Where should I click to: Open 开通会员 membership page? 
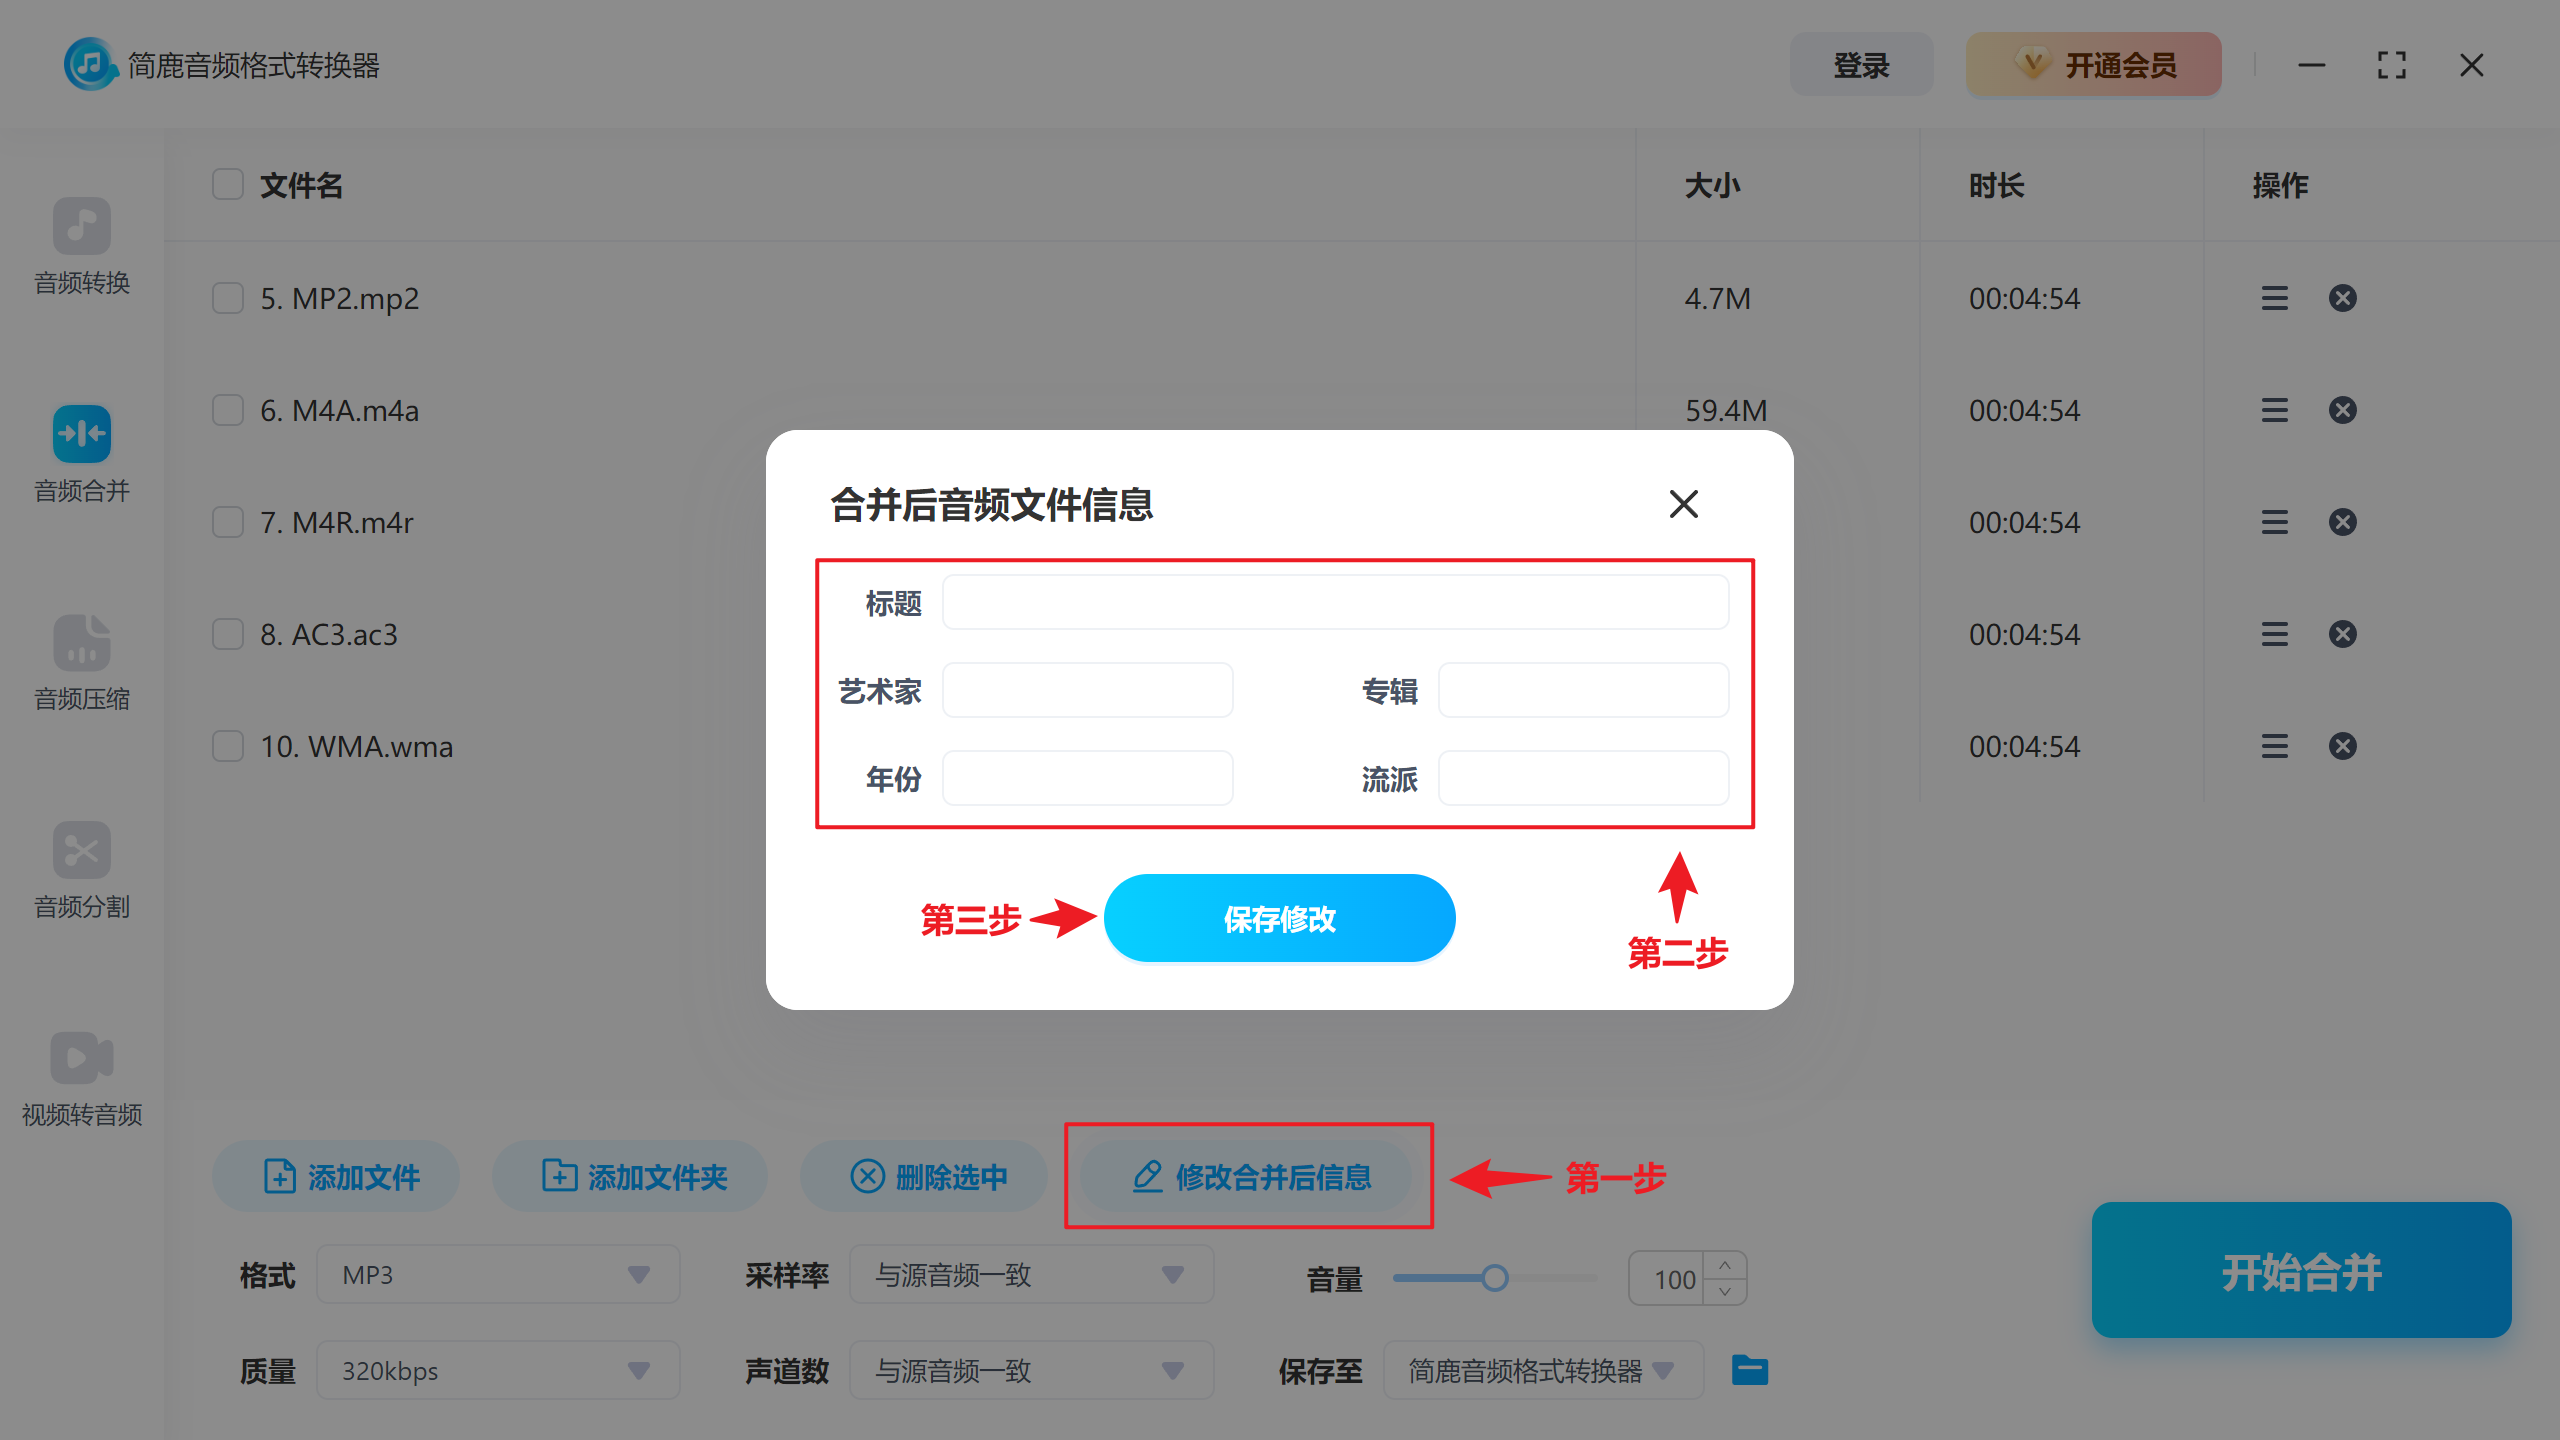pyautogui.click(x=2092, y=64)
